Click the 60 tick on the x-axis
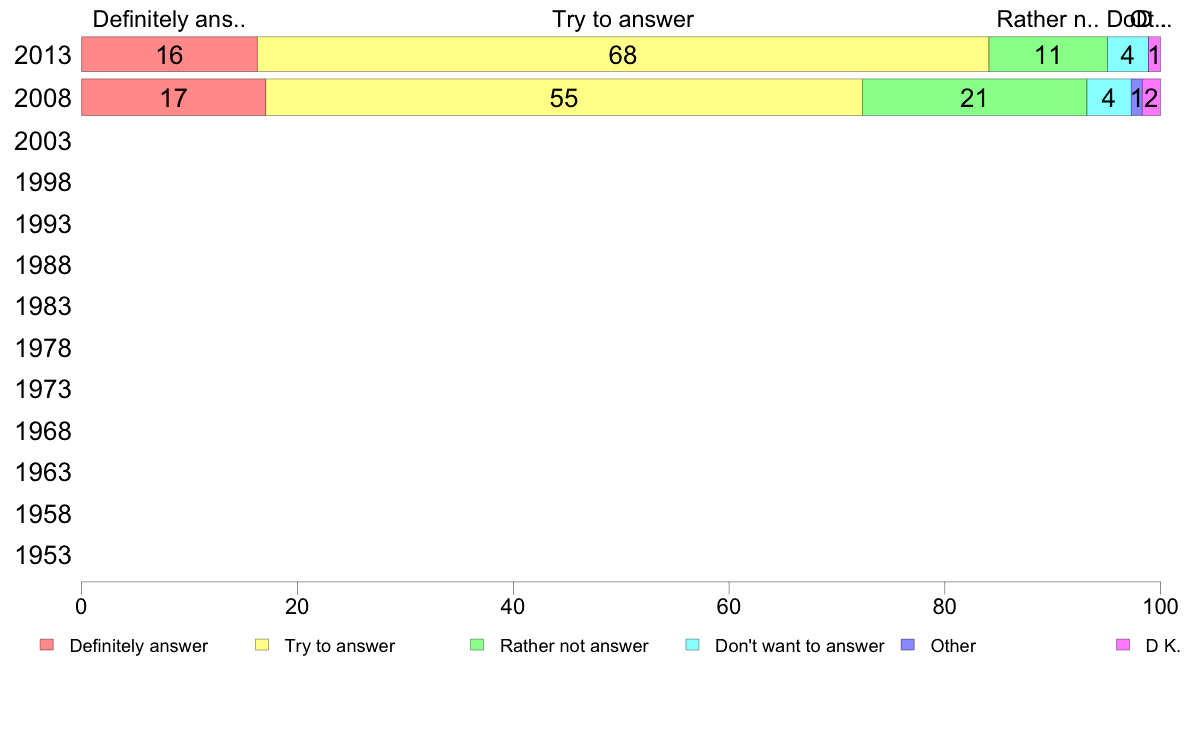This screenshot has width=1188, height=736. (x=728, y=606)
